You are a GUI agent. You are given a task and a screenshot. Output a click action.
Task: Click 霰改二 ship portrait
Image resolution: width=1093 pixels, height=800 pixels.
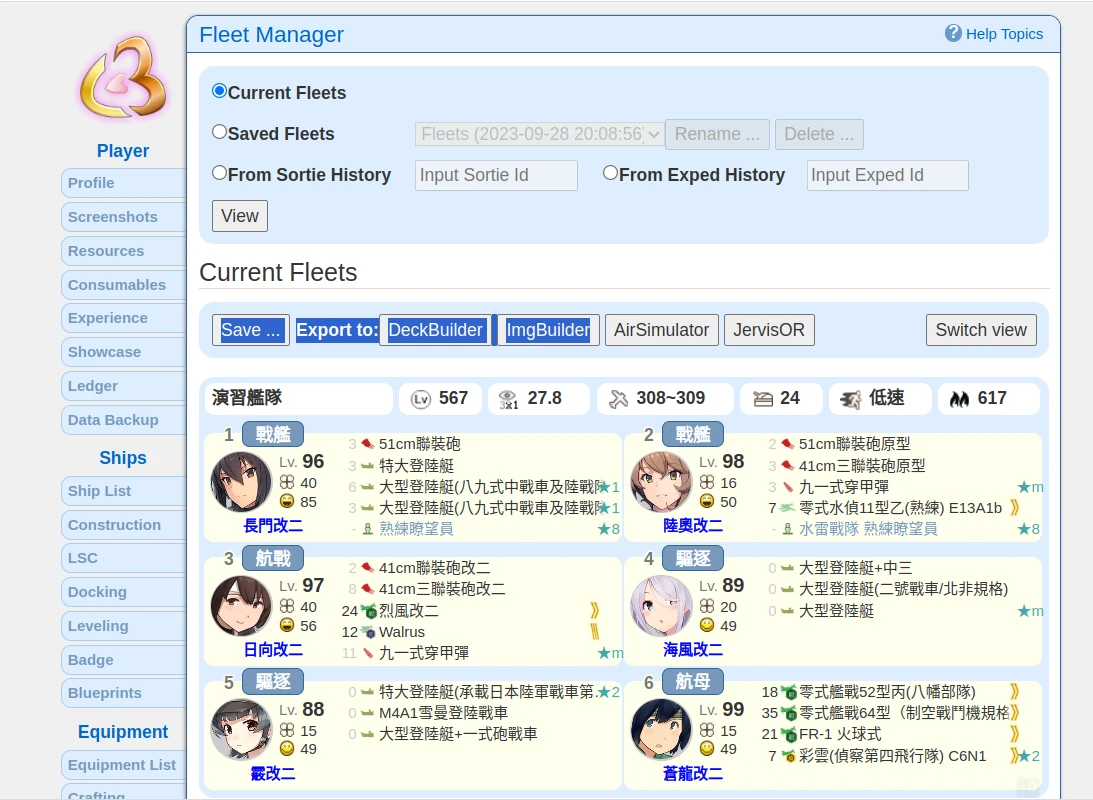click(x=241, y=730)
